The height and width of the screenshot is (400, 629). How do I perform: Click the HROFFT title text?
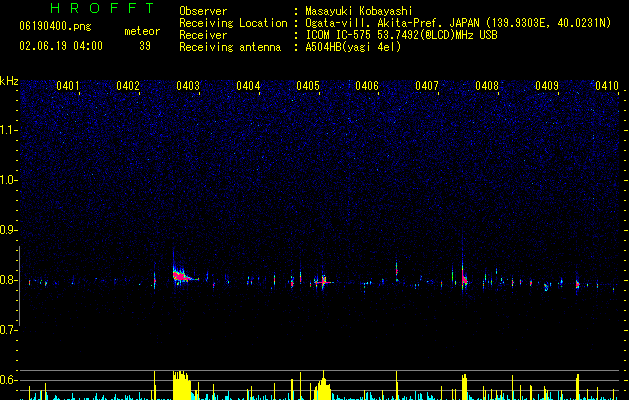pyautogui.click(x=103, y=8)
